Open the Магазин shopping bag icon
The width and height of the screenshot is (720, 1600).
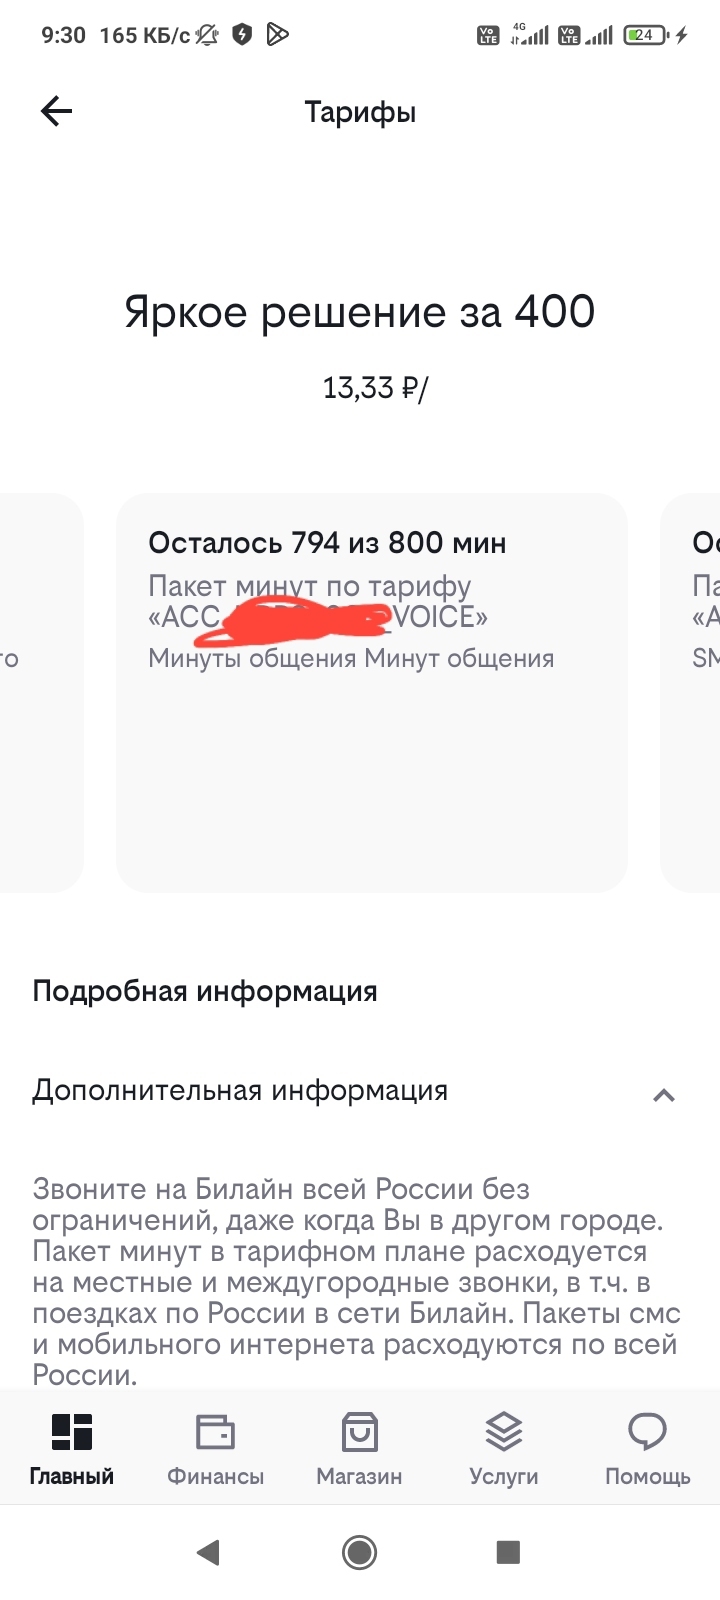pyautogui.click(x=359, y=1432)
